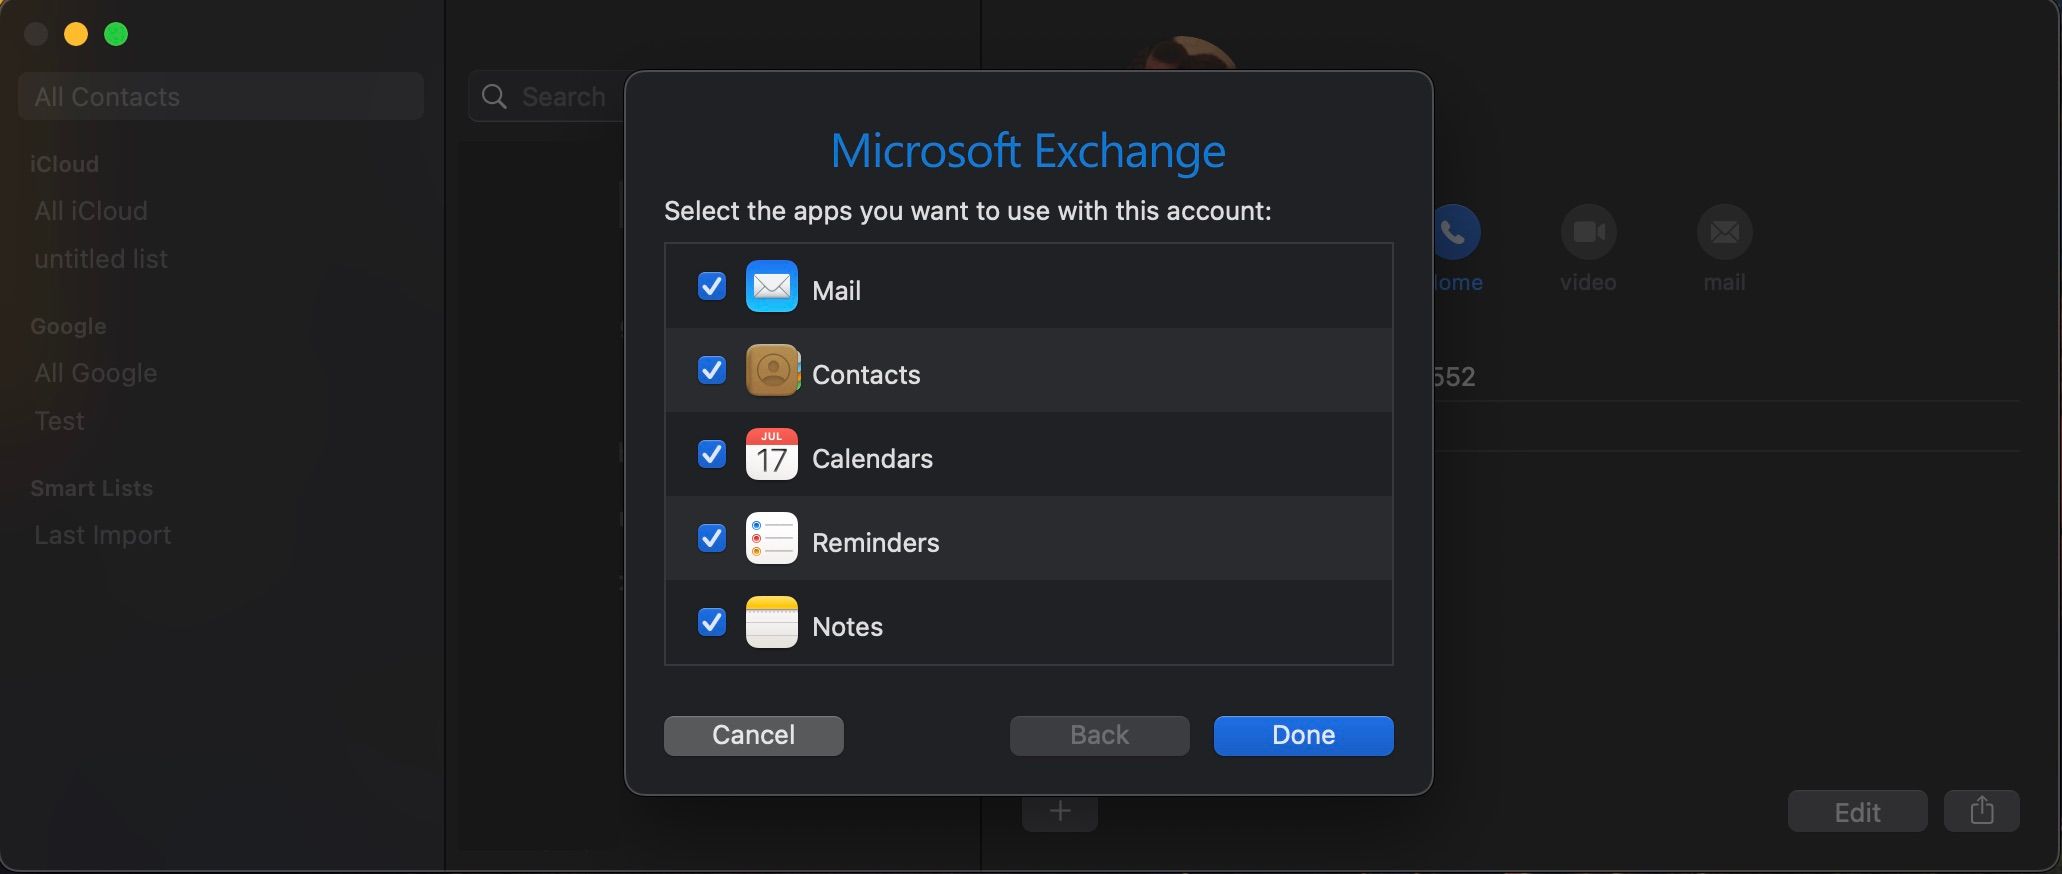The height and width of the screenshot is (874, 2062).
Task: Uncheck the Calendars checkbox
Action: click(711, 454)
